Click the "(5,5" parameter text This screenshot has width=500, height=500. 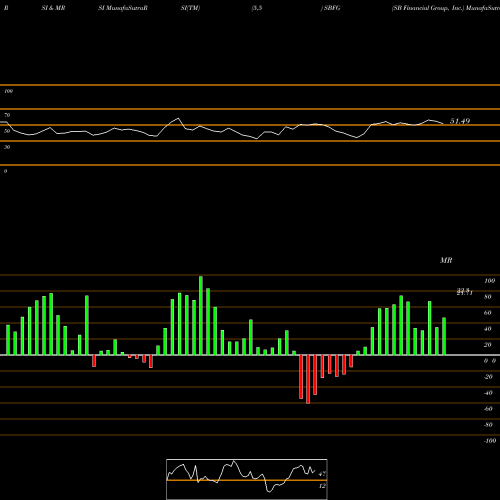257,8
